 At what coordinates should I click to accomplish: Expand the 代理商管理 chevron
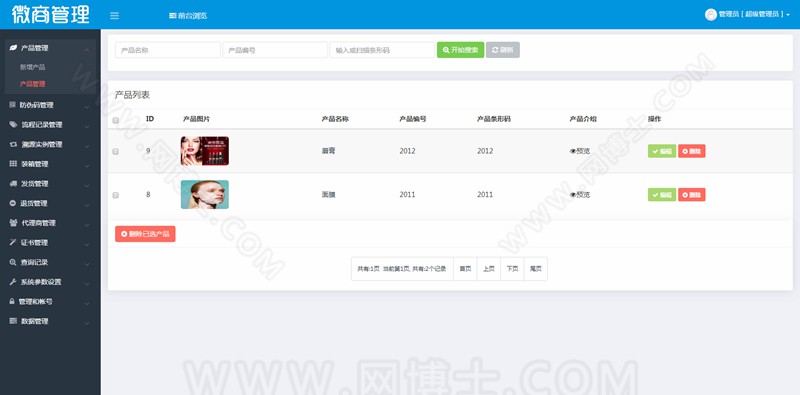(87, 225)
